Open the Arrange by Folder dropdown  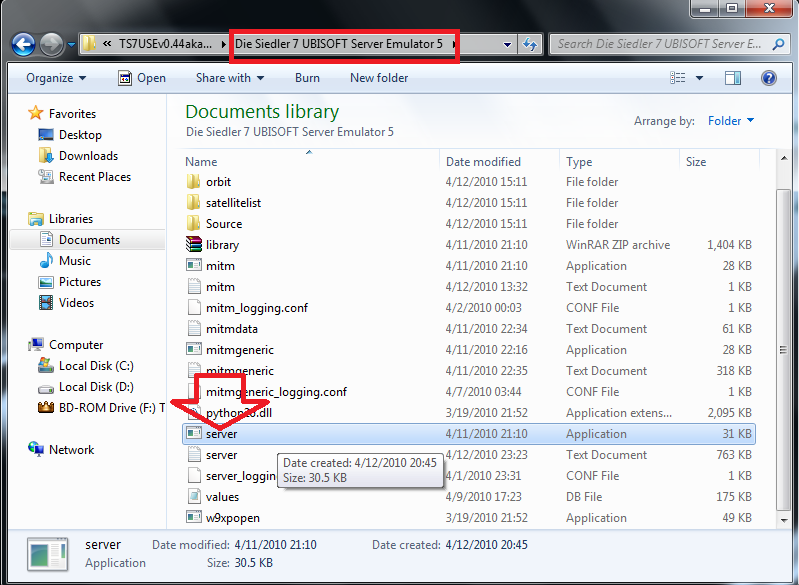pyautogui.click(x=731, y=121)
